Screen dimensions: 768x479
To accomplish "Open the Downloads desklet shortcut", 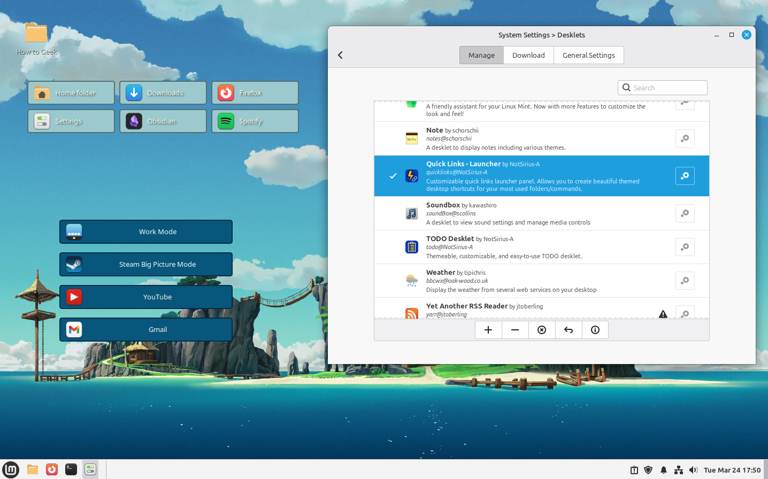I will (x=163, y=93).
